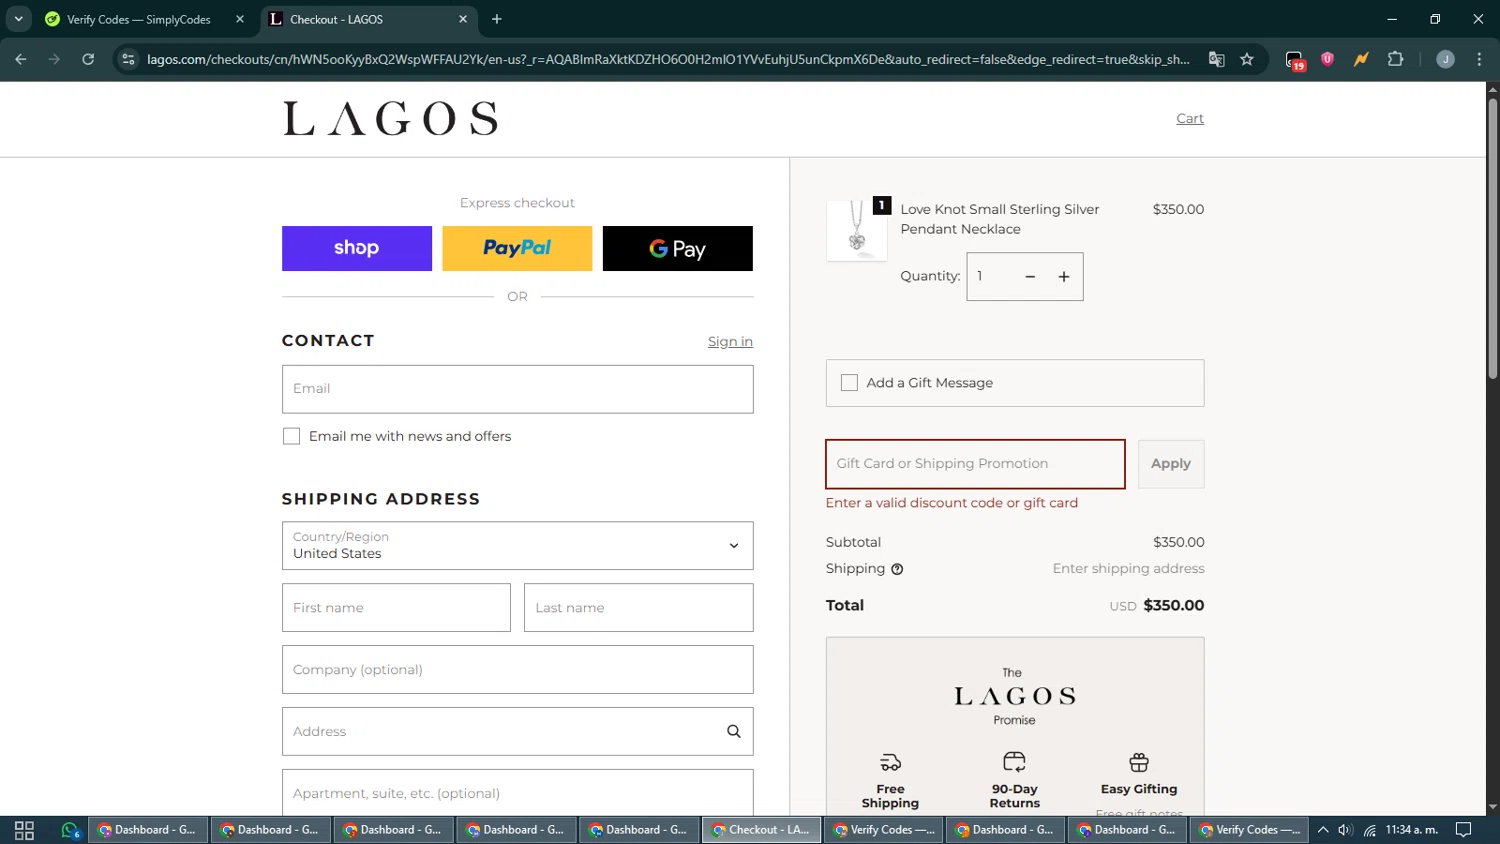This screenshot has width=1500, height=844.
Task: Open the Chrome three-dot menu
Action: pos(1479,59)
